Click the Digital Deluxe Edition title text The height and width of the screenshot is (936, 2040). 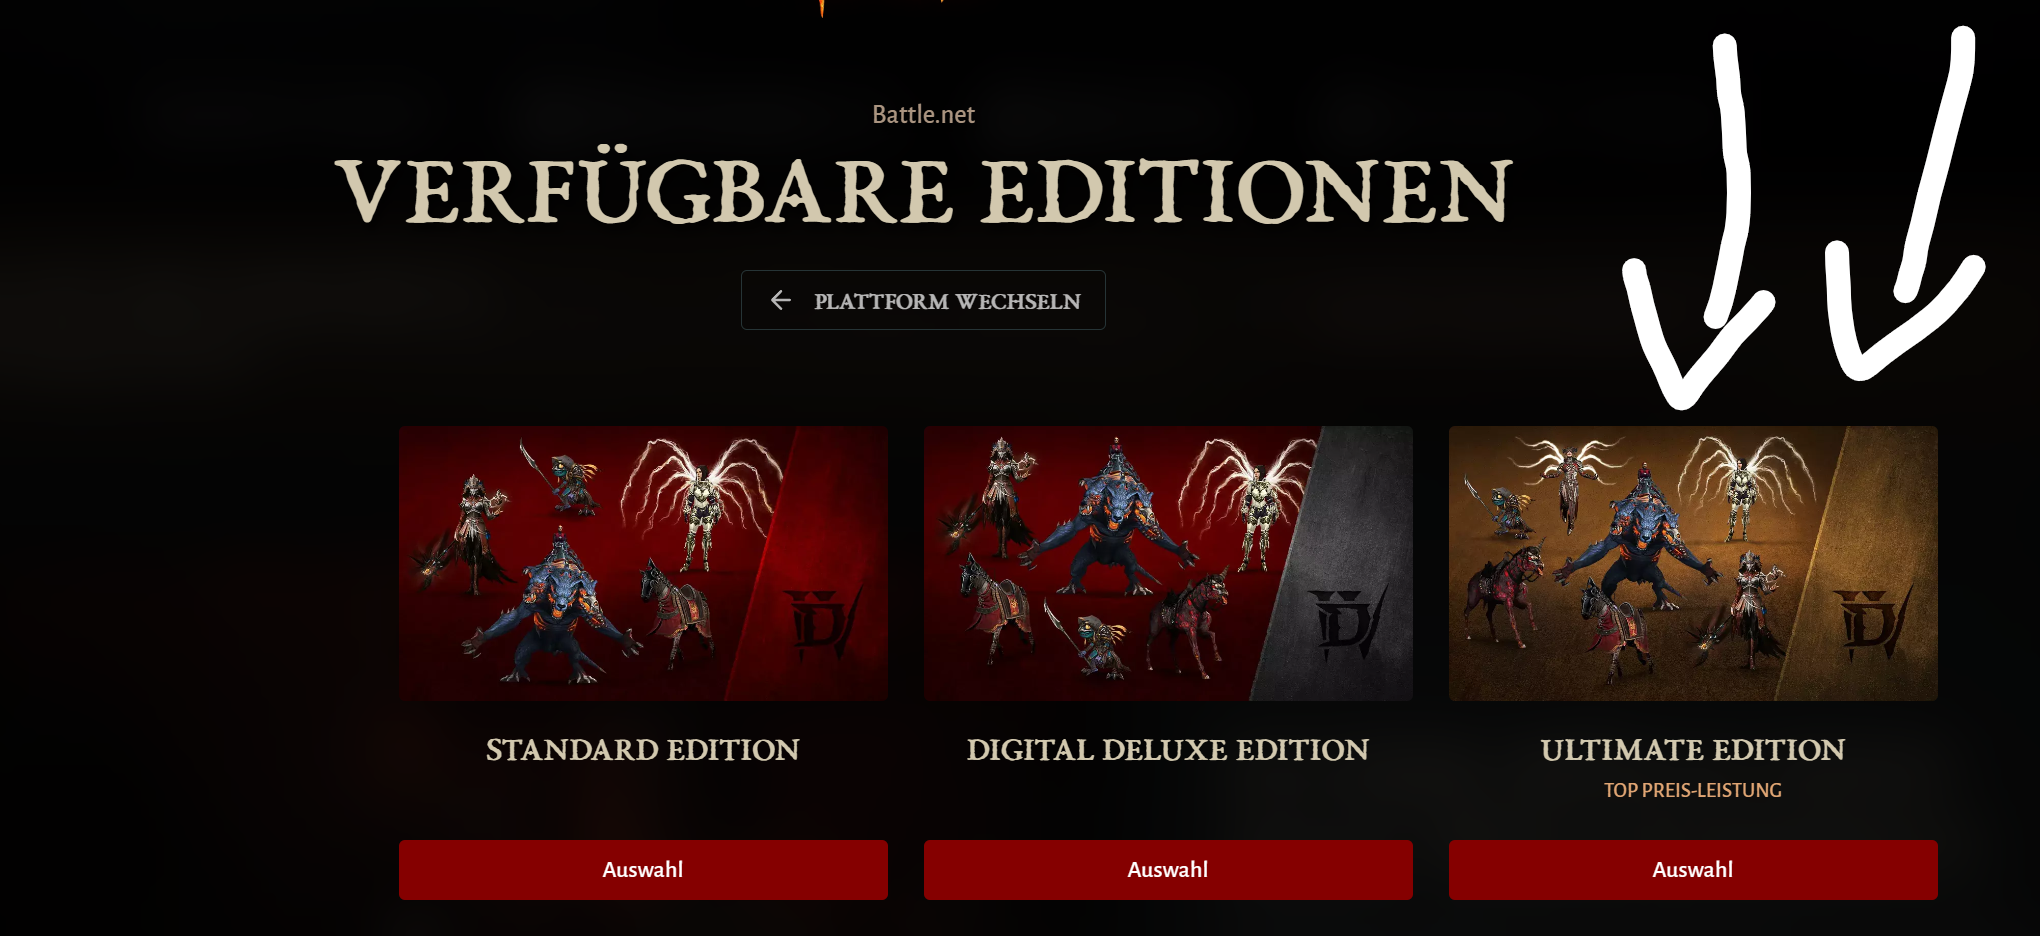coord(1168,750)
